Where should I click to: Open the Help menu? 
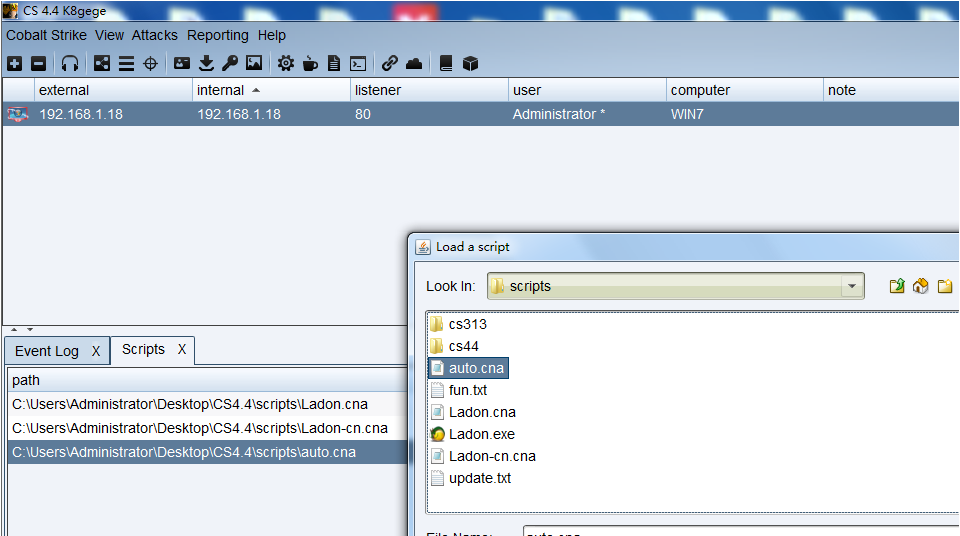pyautogui.click(x=272, y=36)
